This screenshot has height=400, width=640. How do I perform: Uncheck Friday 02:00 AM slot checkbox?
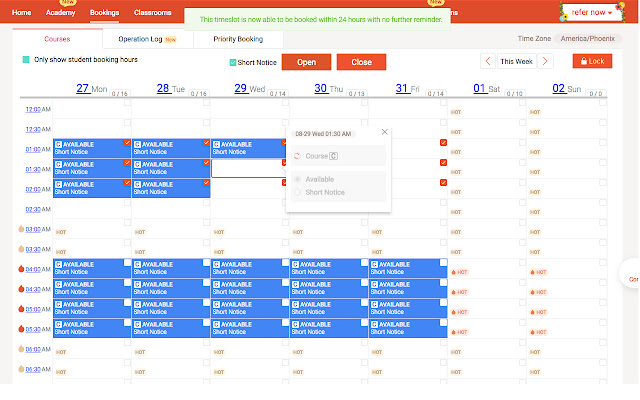pyautogui.click(x=443, y=182)
